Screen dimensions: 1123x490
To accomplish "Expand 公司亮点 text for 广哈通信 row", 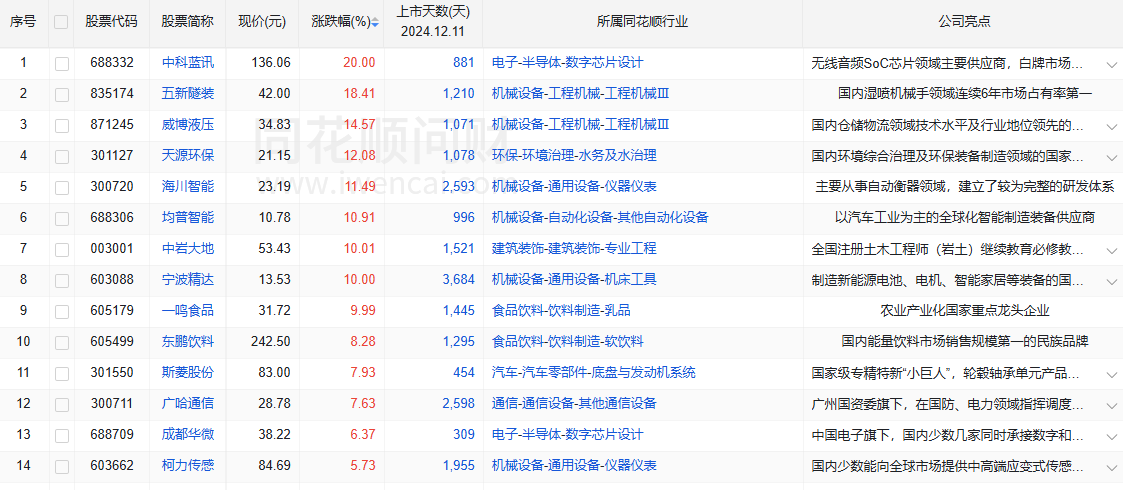I will (x=1112, y=405).
